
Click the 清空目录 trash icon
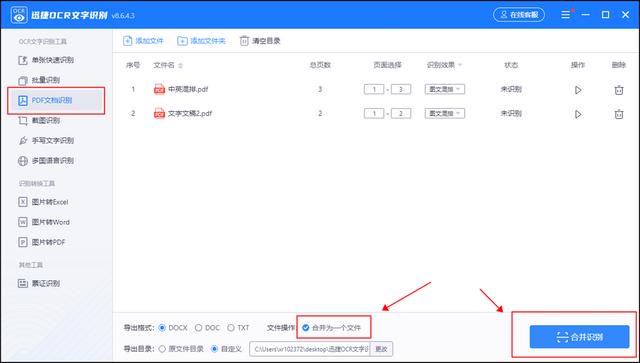(x=244, y=41)
